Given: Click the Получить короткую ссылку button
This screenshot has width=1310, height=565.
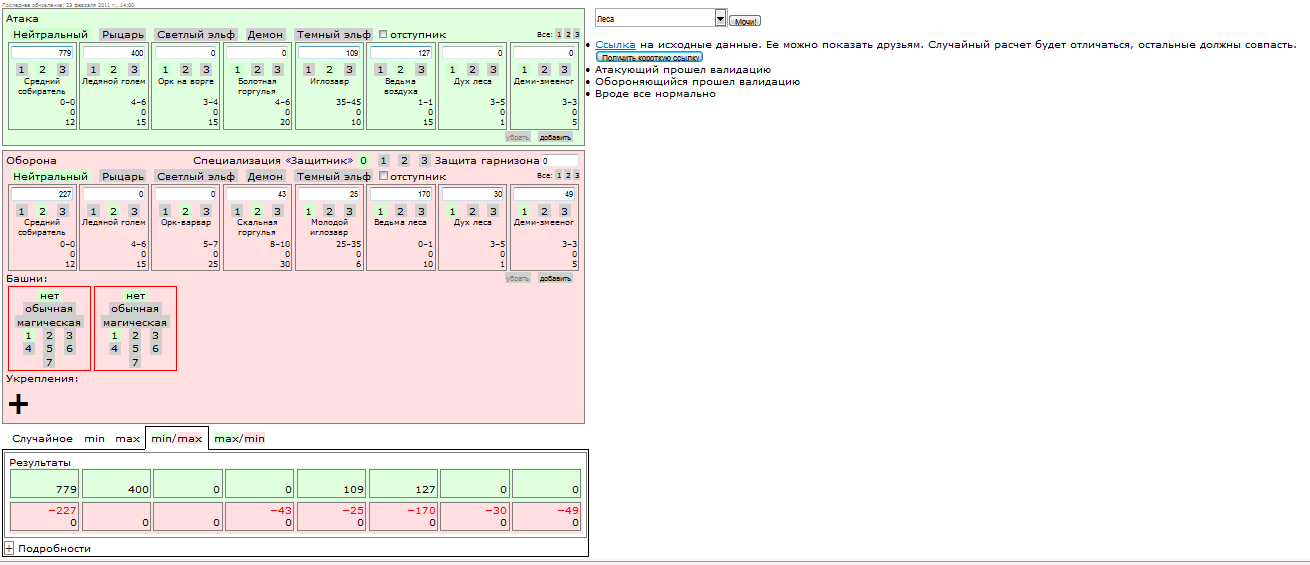Looking at the screenshot, I should coord(649,58).
